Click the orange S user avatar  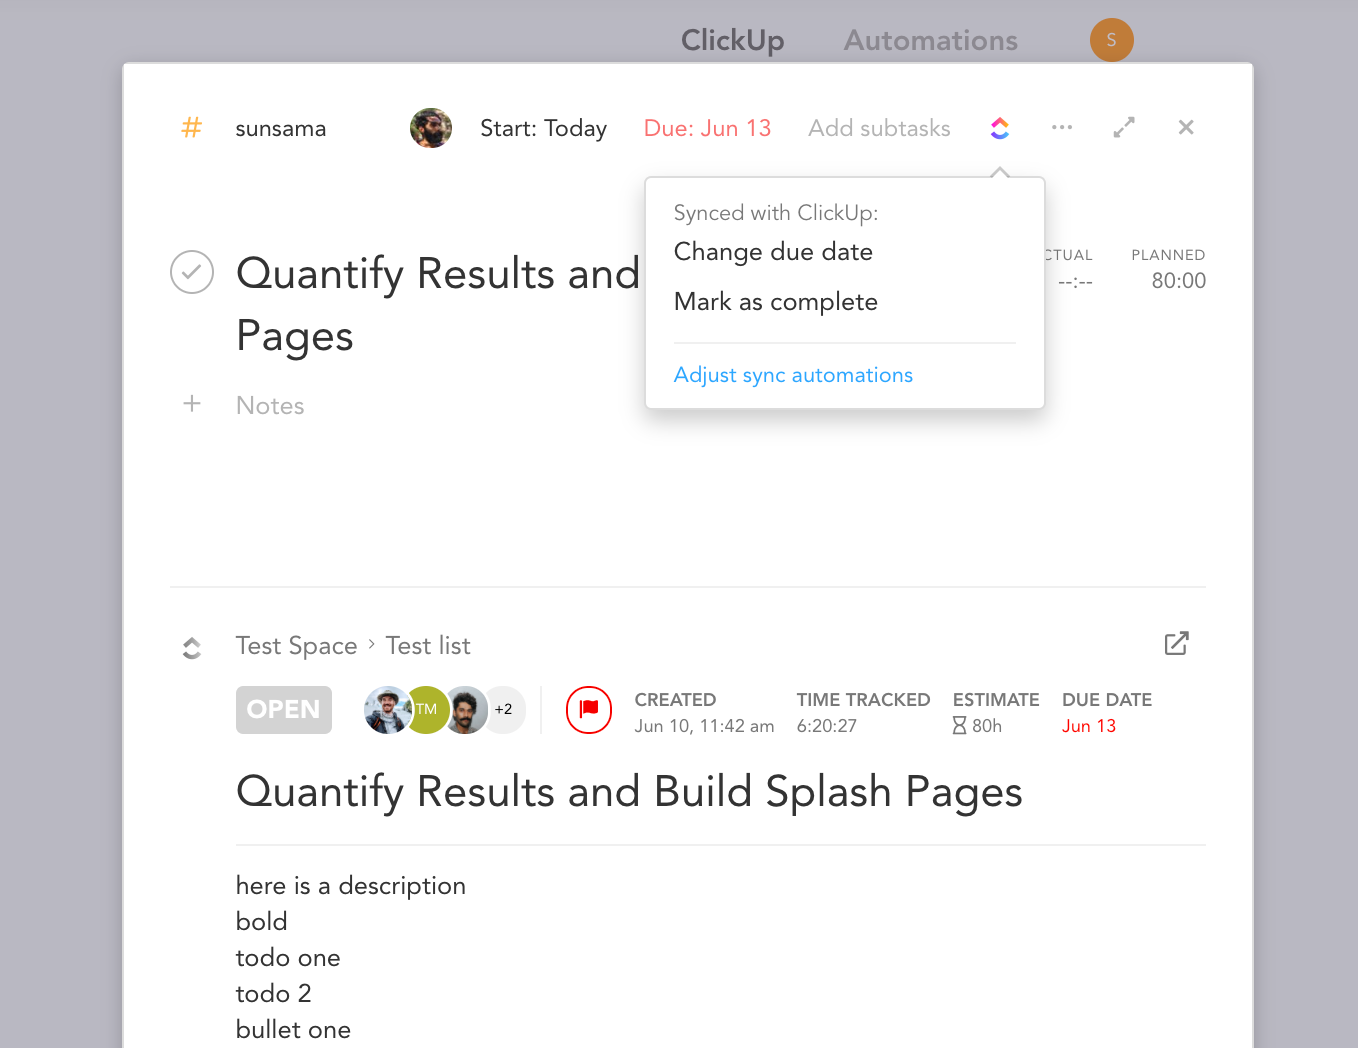1111,40
